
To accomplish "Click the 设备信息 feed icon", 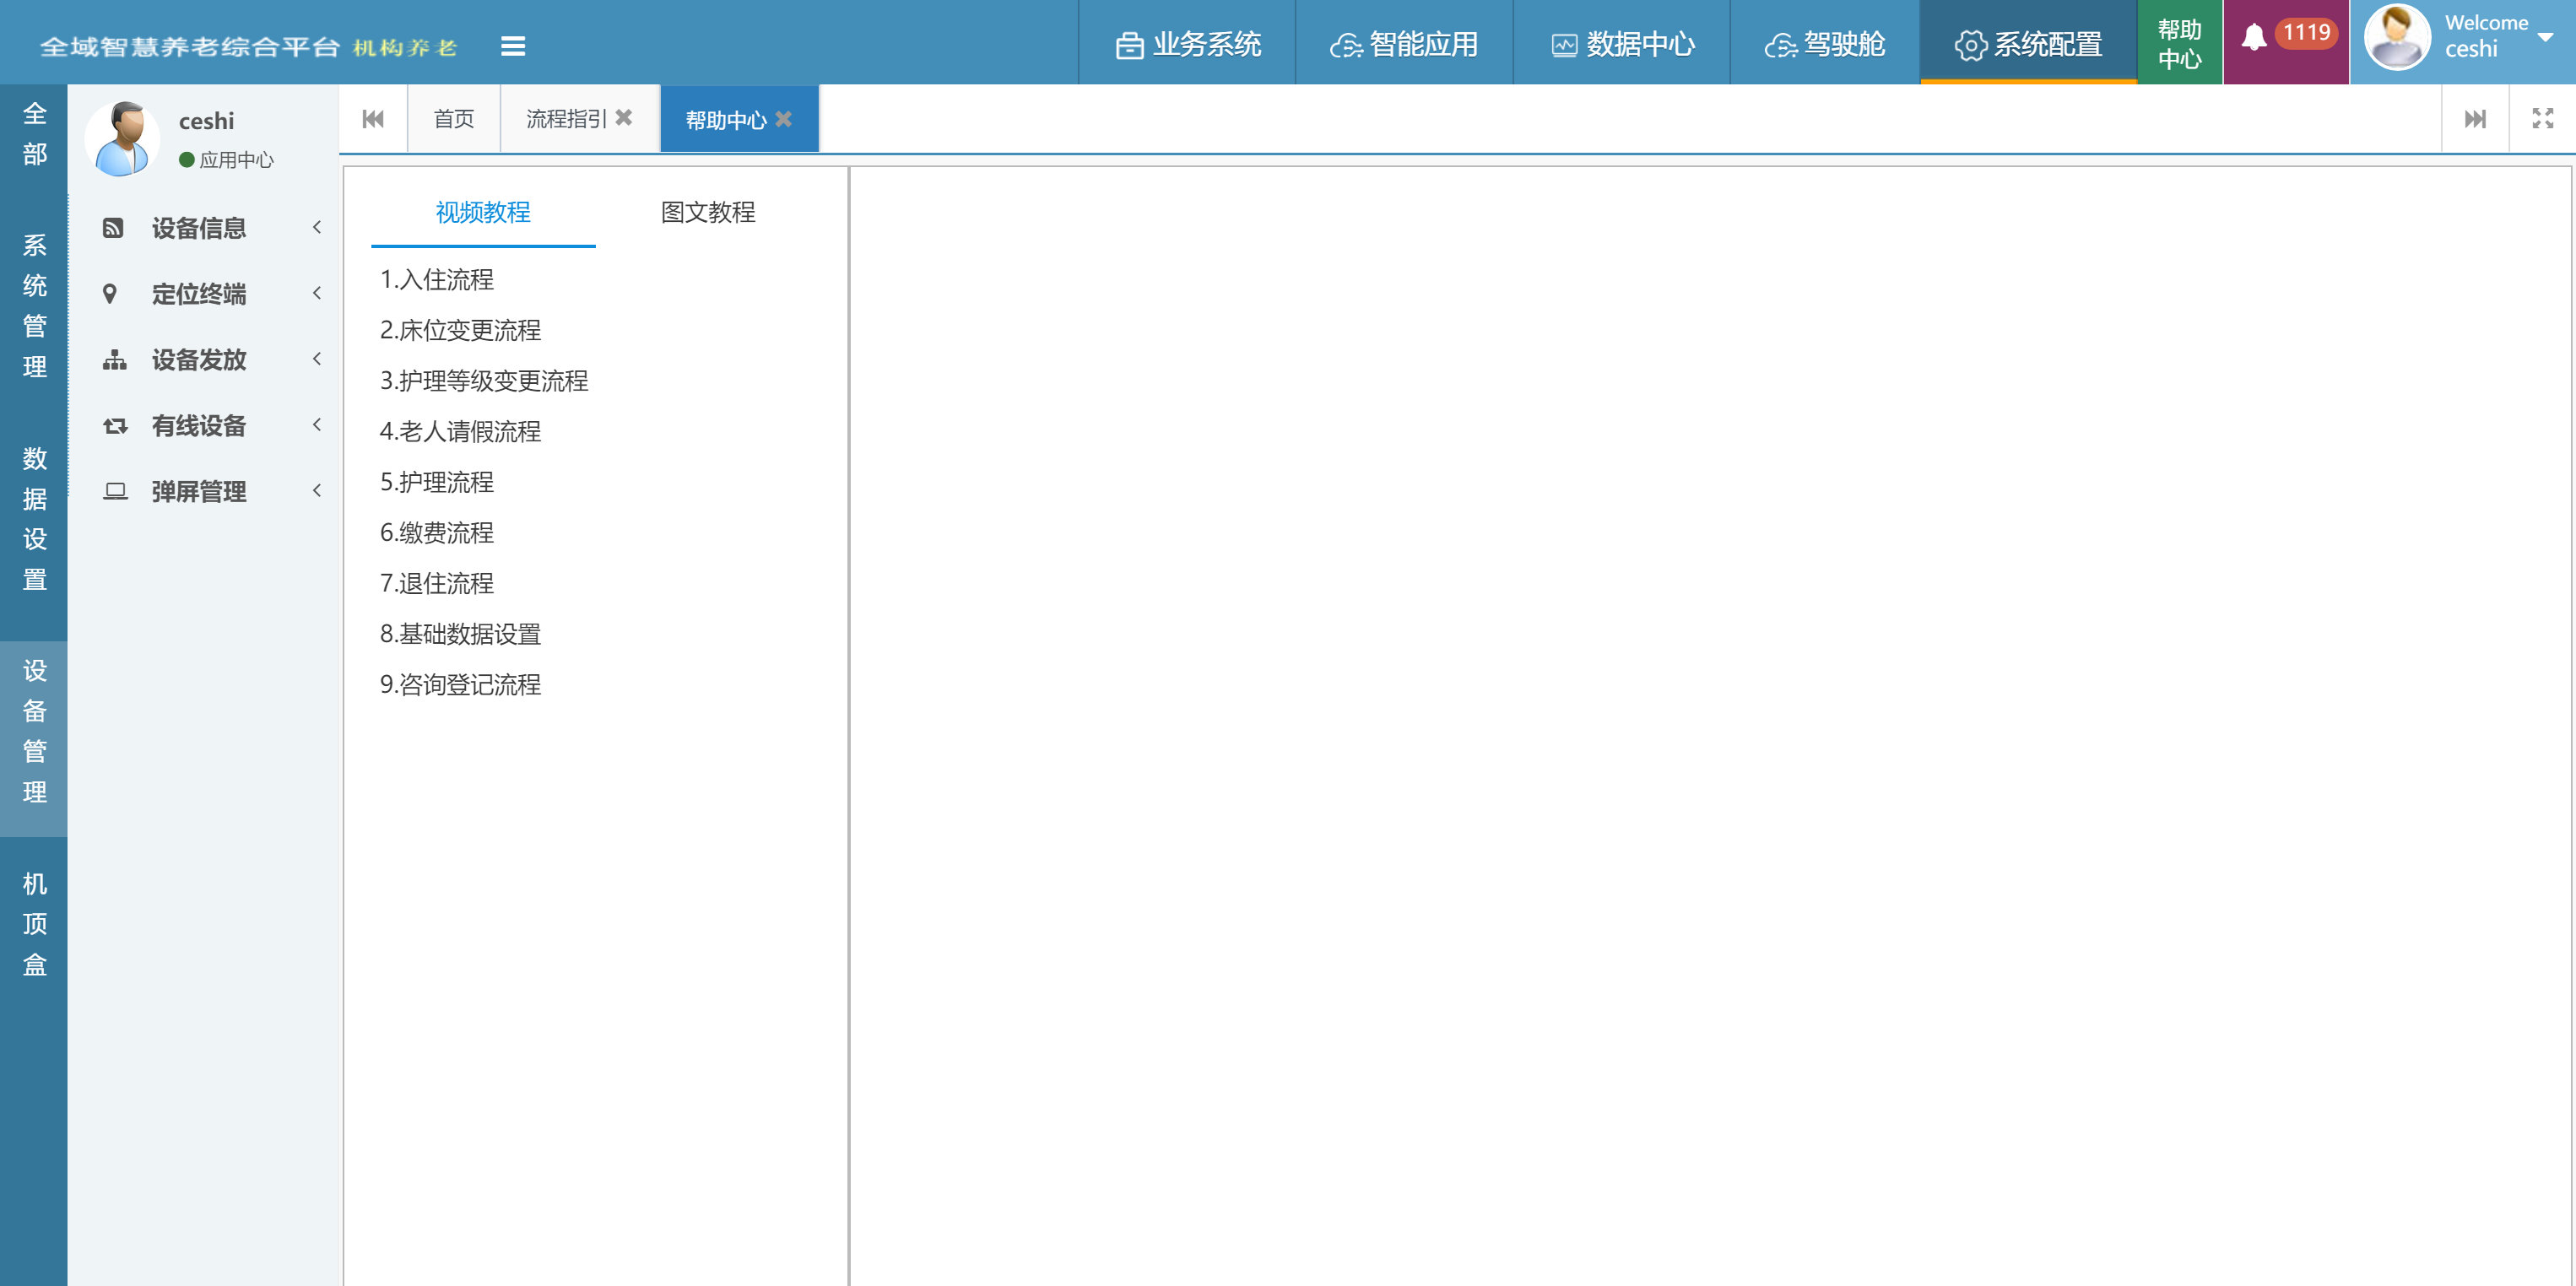I will click(113, 228).
